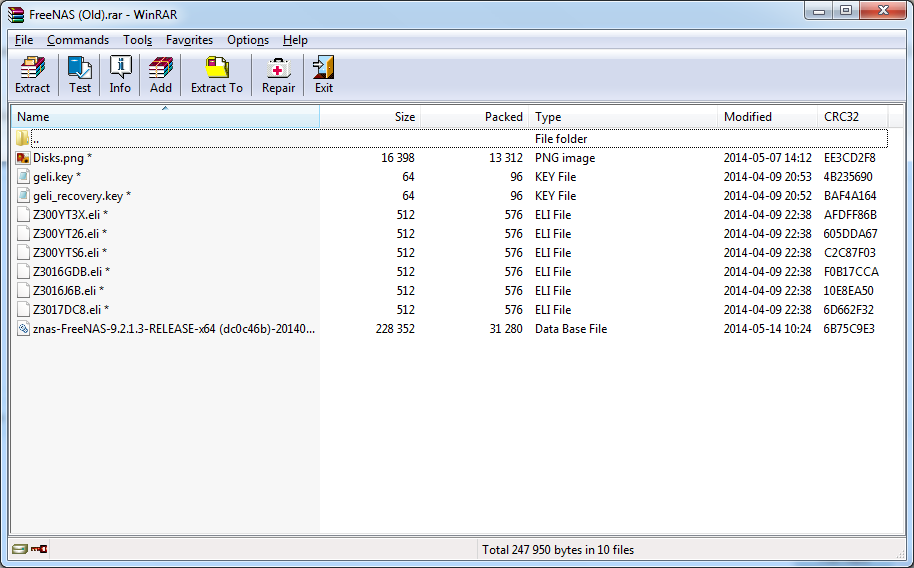Minimize the WinRAR window
This screenshot has width=914, height=568.
tap(818, 11)
